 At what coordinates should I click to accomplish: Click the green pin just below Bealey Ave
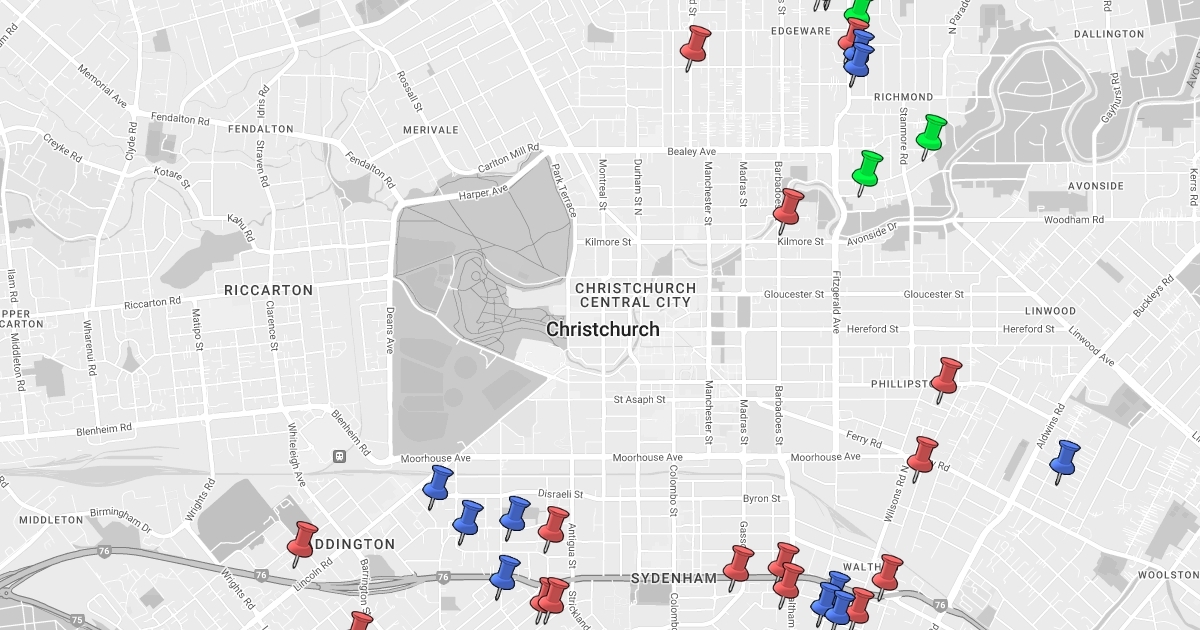[x=867, y=168]
